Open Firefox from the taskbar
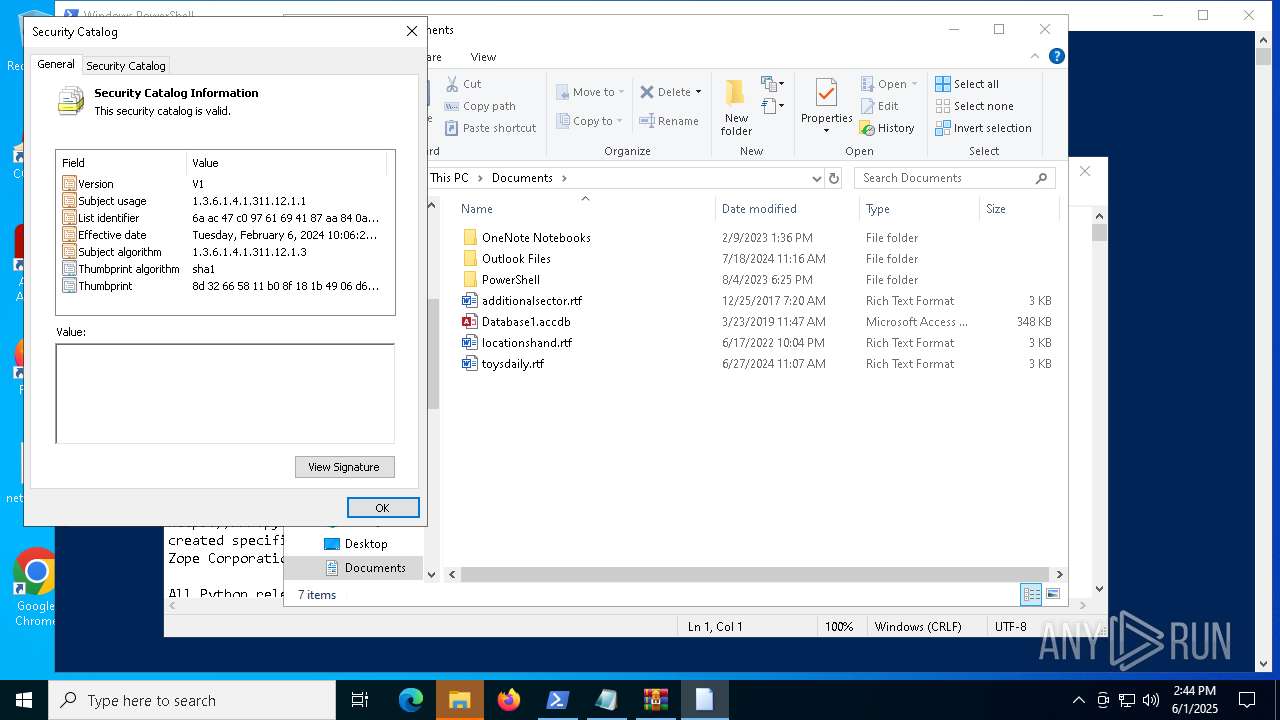The image size is (1280, 720). pos(509,700)
